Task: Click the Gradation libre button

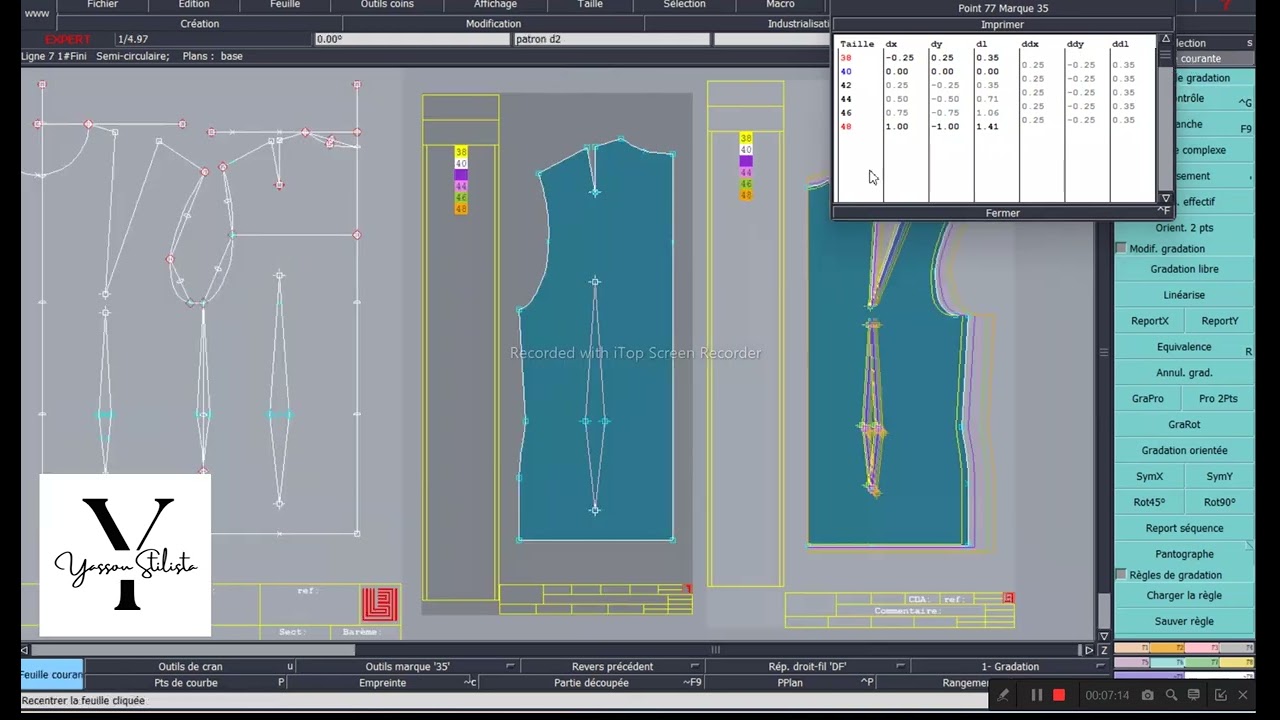Action: tap(1184, 269)
